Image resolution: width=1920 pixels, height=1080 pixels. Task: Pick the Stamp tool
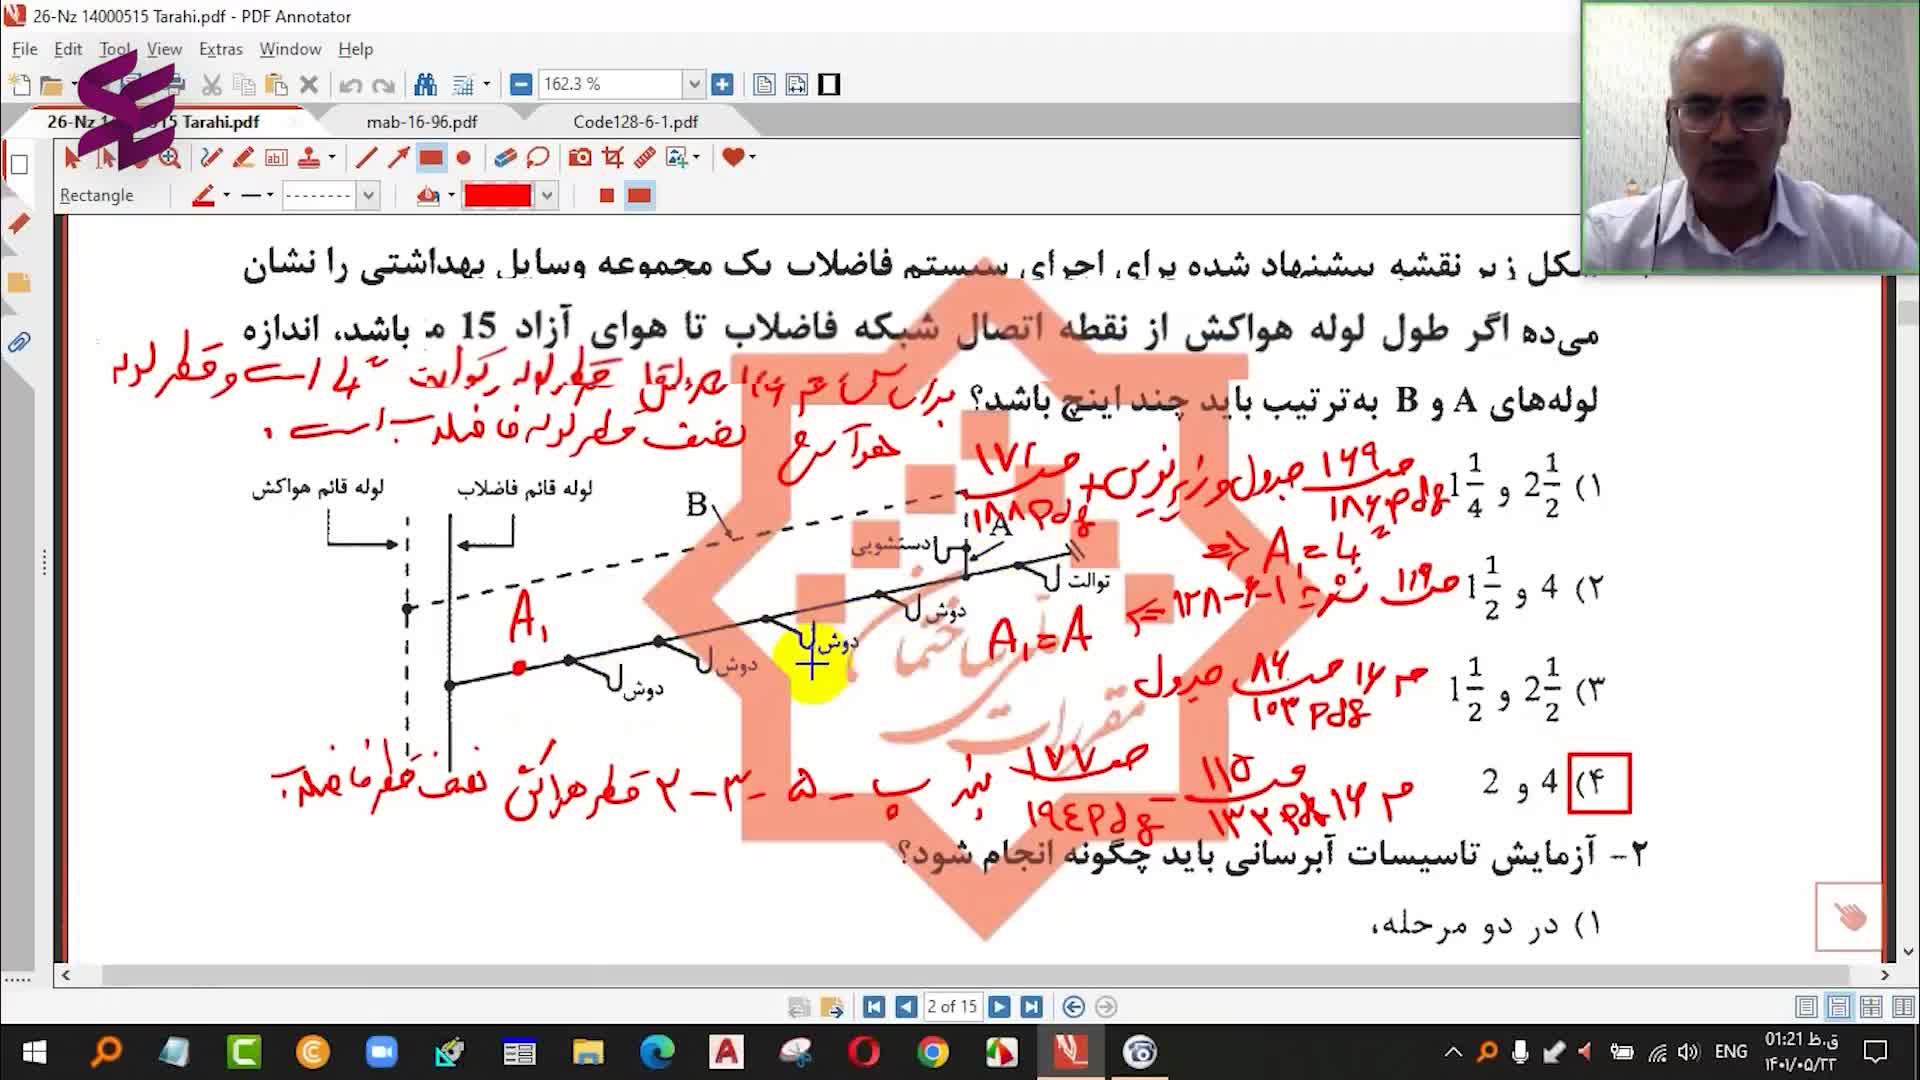click(x=309, y=157)
